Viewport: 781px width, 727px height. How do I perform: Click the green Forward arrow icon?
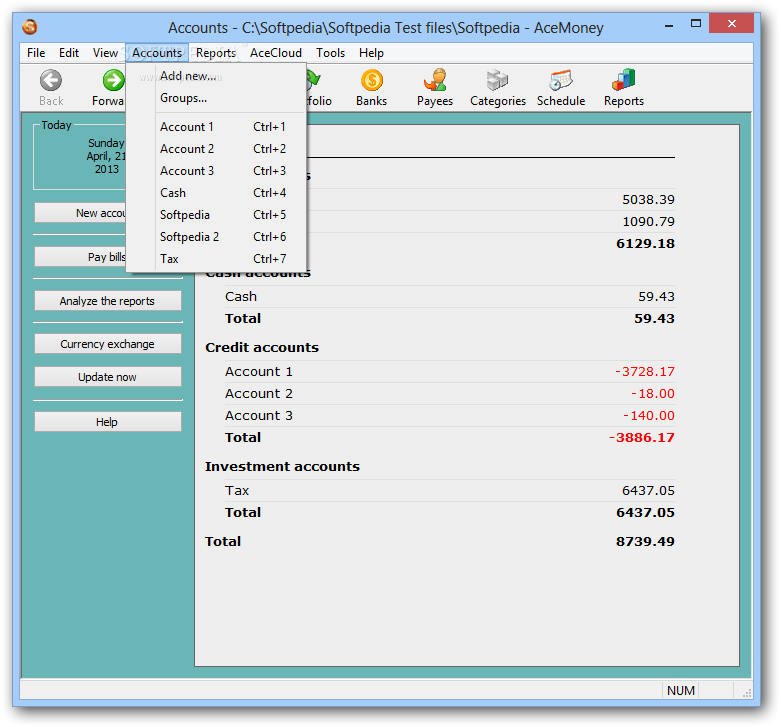coord(114,80)
